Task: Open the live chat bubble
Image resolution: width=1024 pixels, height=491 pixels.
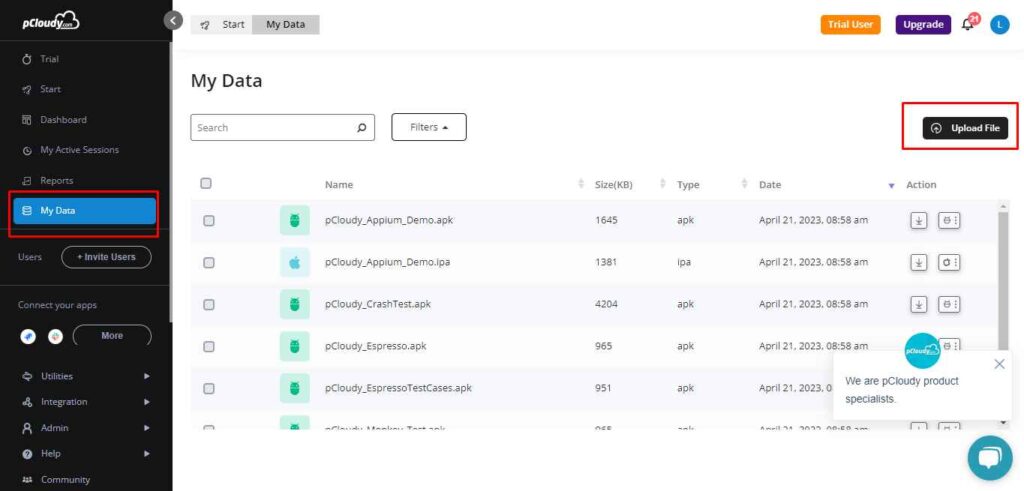Action: [990, 458]
